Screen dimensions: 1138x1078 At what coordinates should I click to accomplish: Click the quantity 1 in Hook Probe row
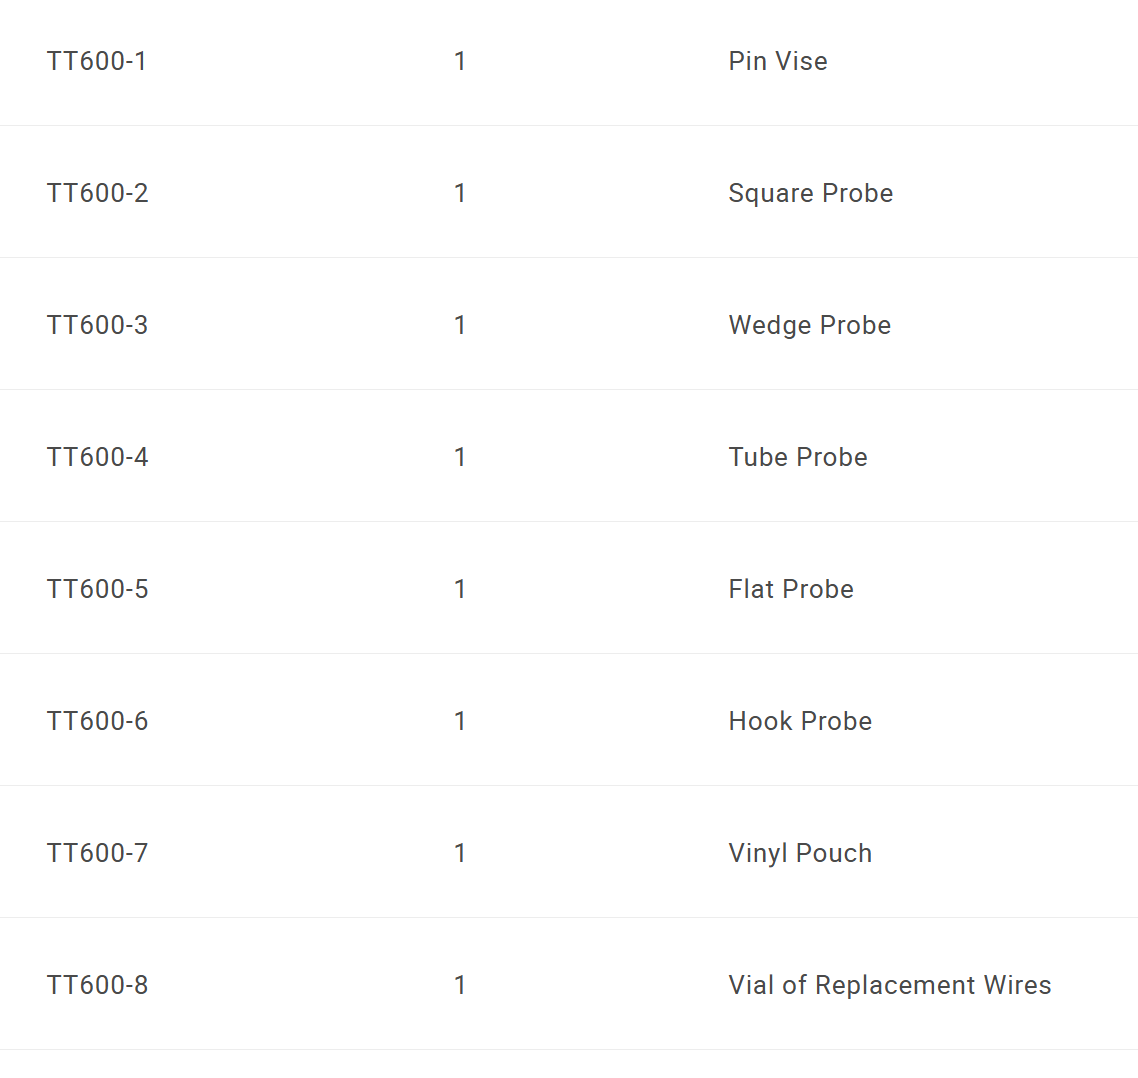[459, 722]
